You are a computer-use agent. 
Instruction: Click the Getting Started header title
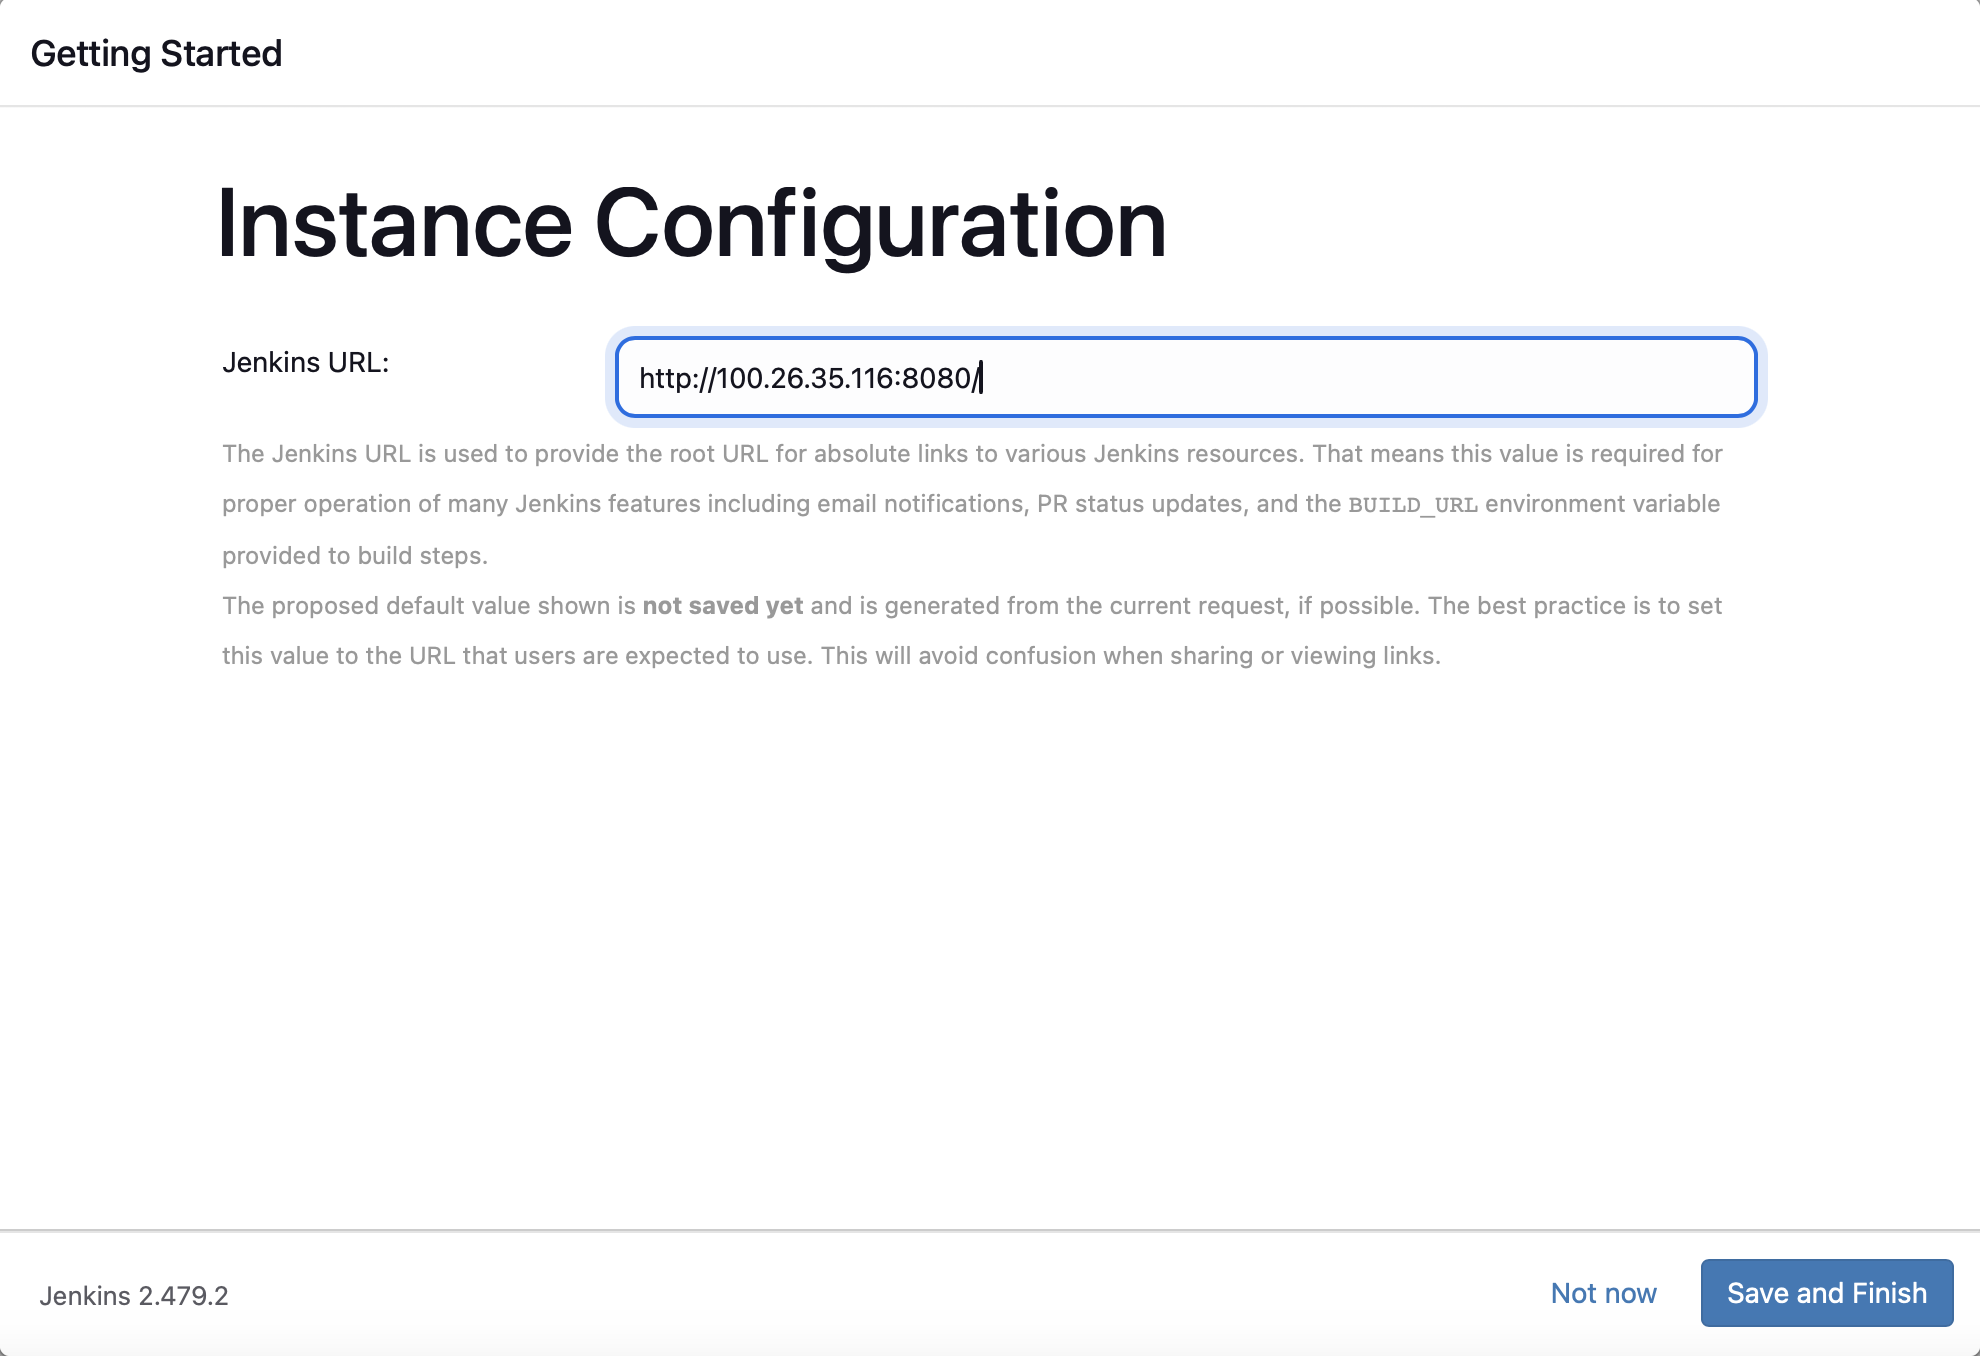[156, 53]
